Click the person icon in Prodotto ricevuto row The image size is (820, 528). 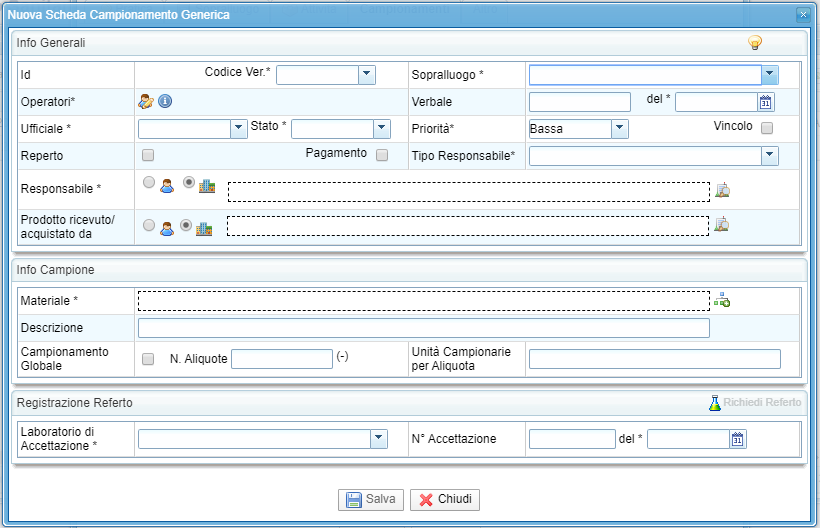(167, 229)
